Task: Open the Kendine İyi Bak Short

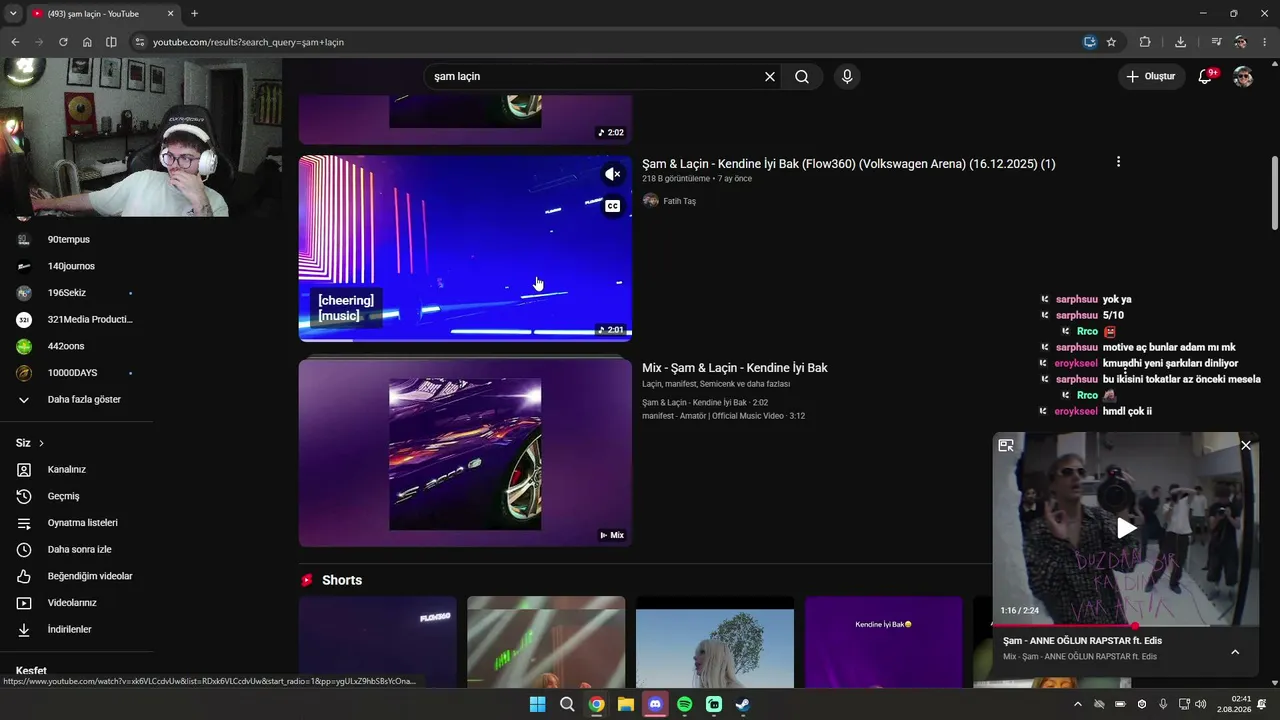Action: (884, 642)
